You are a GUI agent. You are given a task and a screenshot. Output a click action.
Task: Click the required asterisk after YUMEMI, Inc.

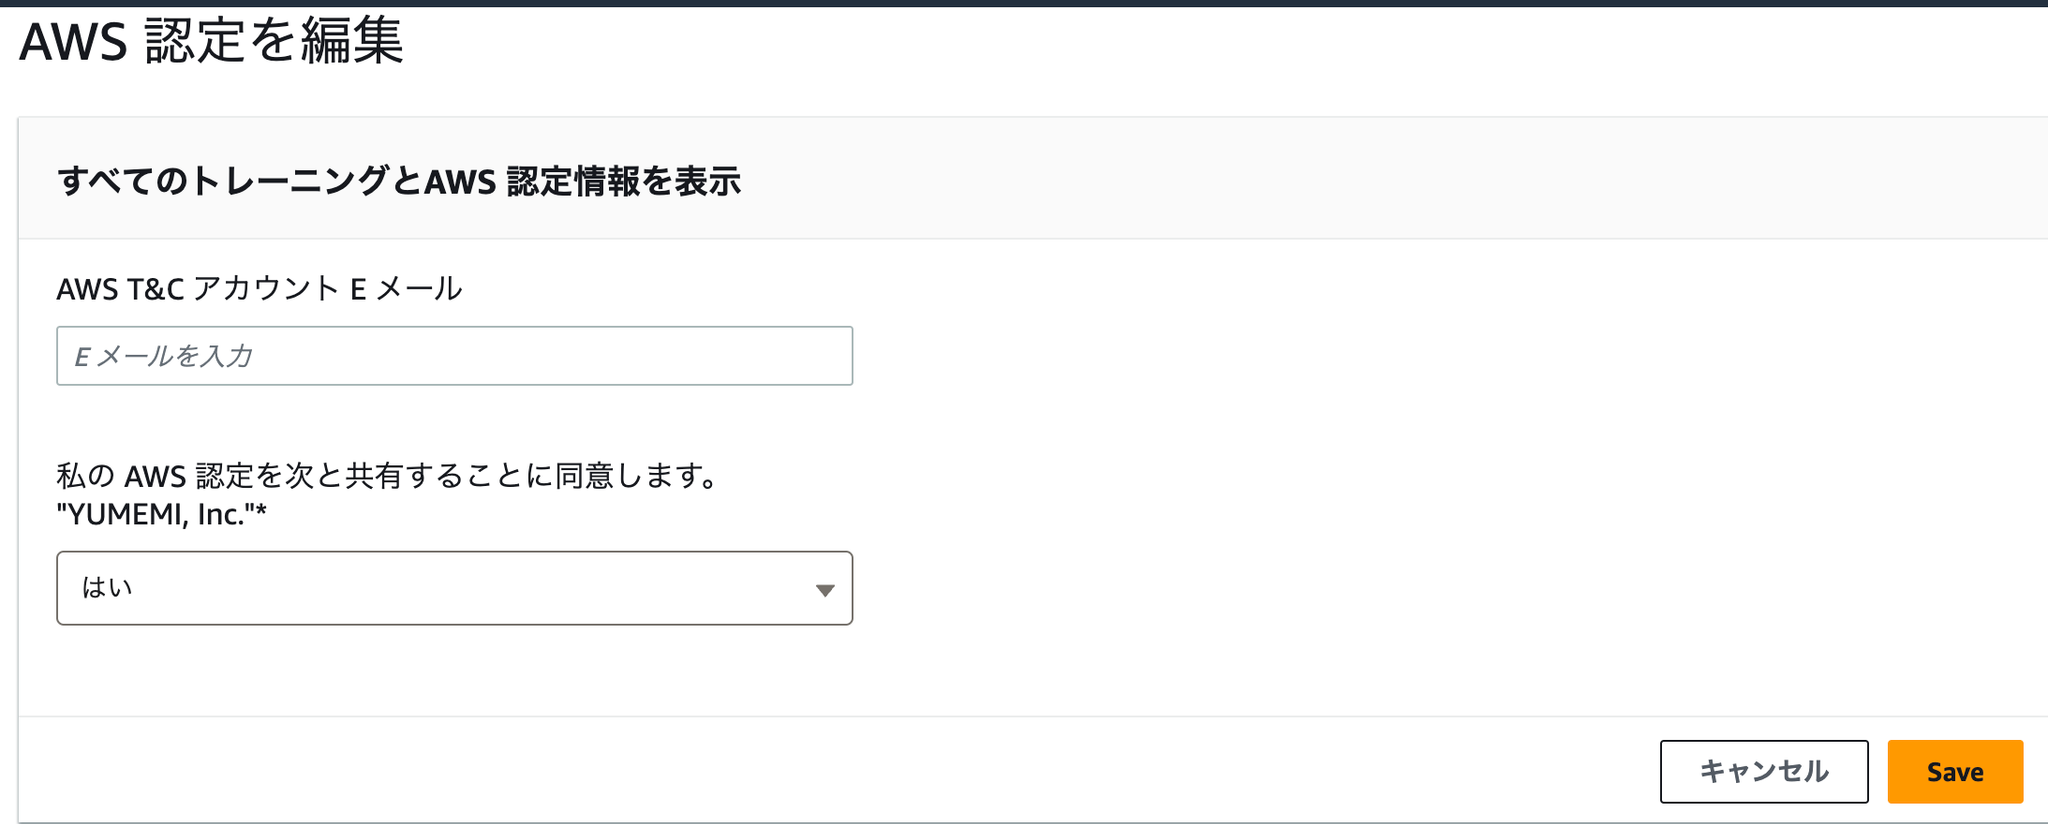(261, 513)
